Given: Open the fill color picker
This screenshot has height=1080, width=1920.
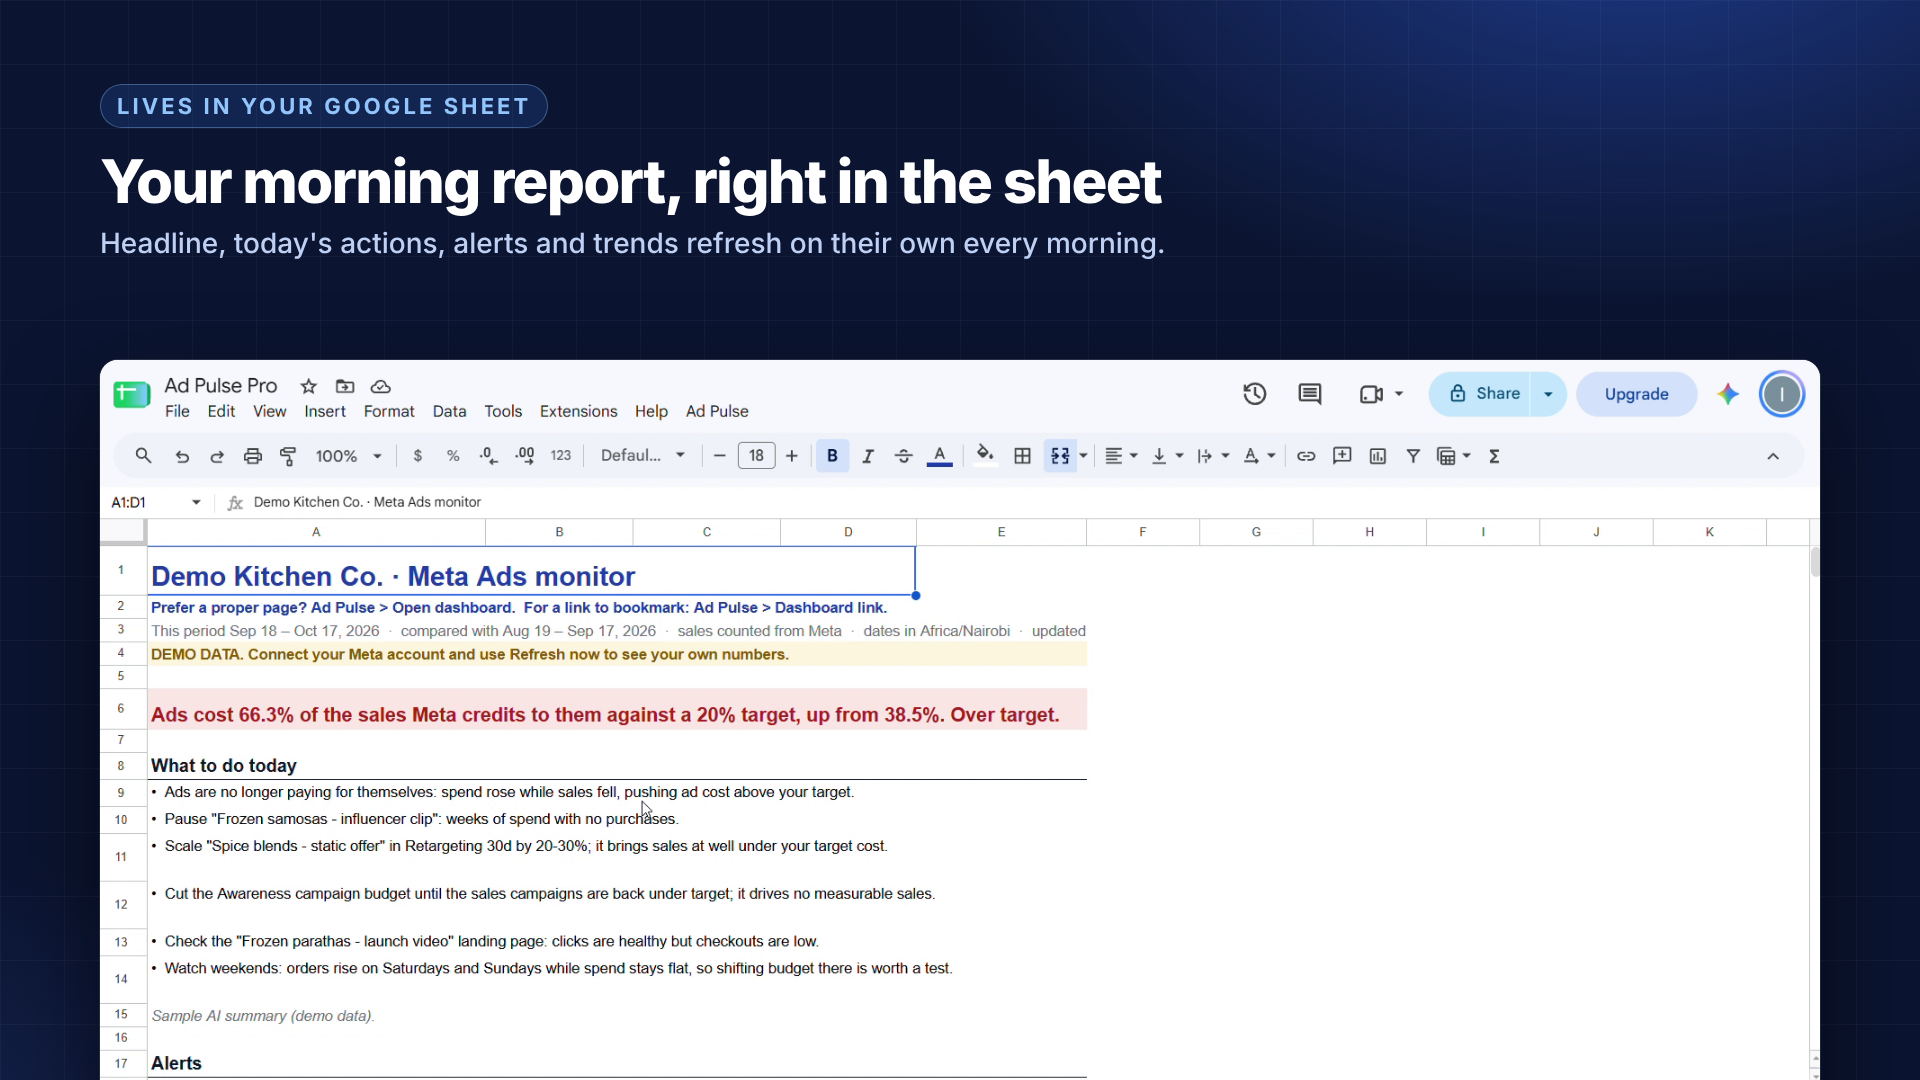Looking at the screenshot, I should [x=985, y=456].
